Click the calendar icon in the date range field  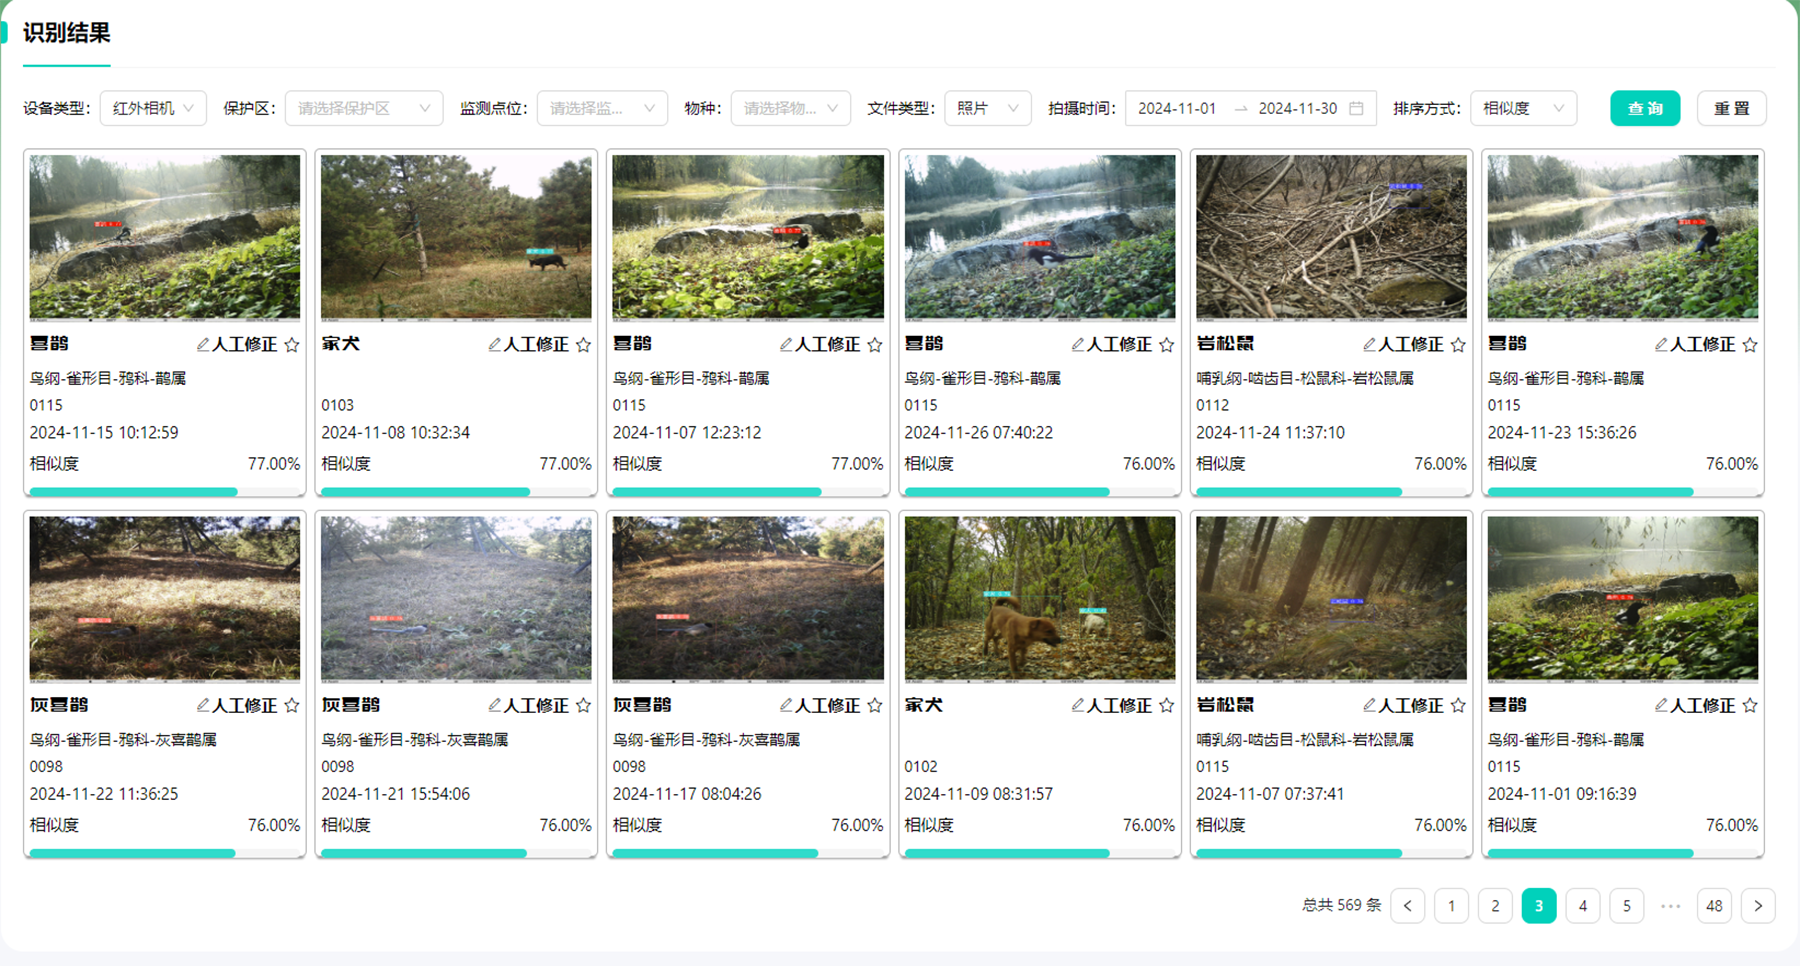point(1356,108)
